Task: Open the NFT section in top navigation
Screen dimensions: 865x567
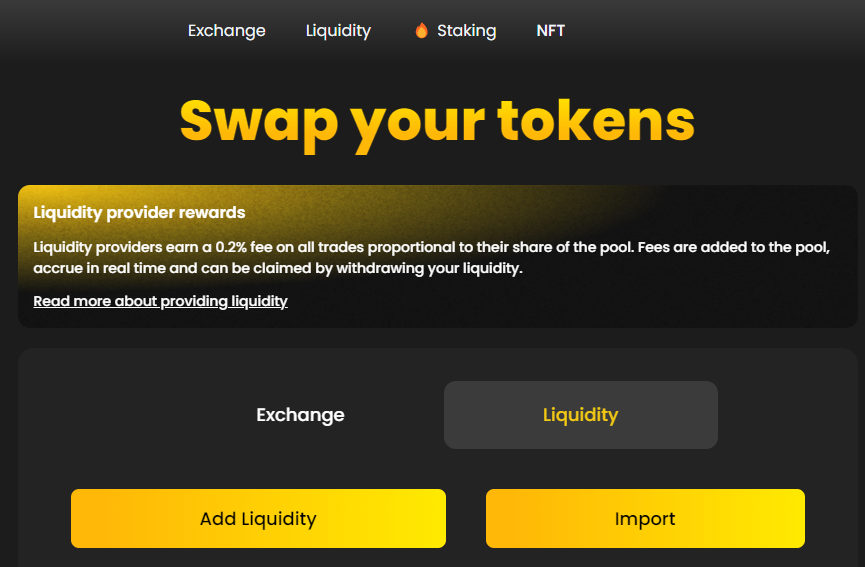Action: coord(551,31)
